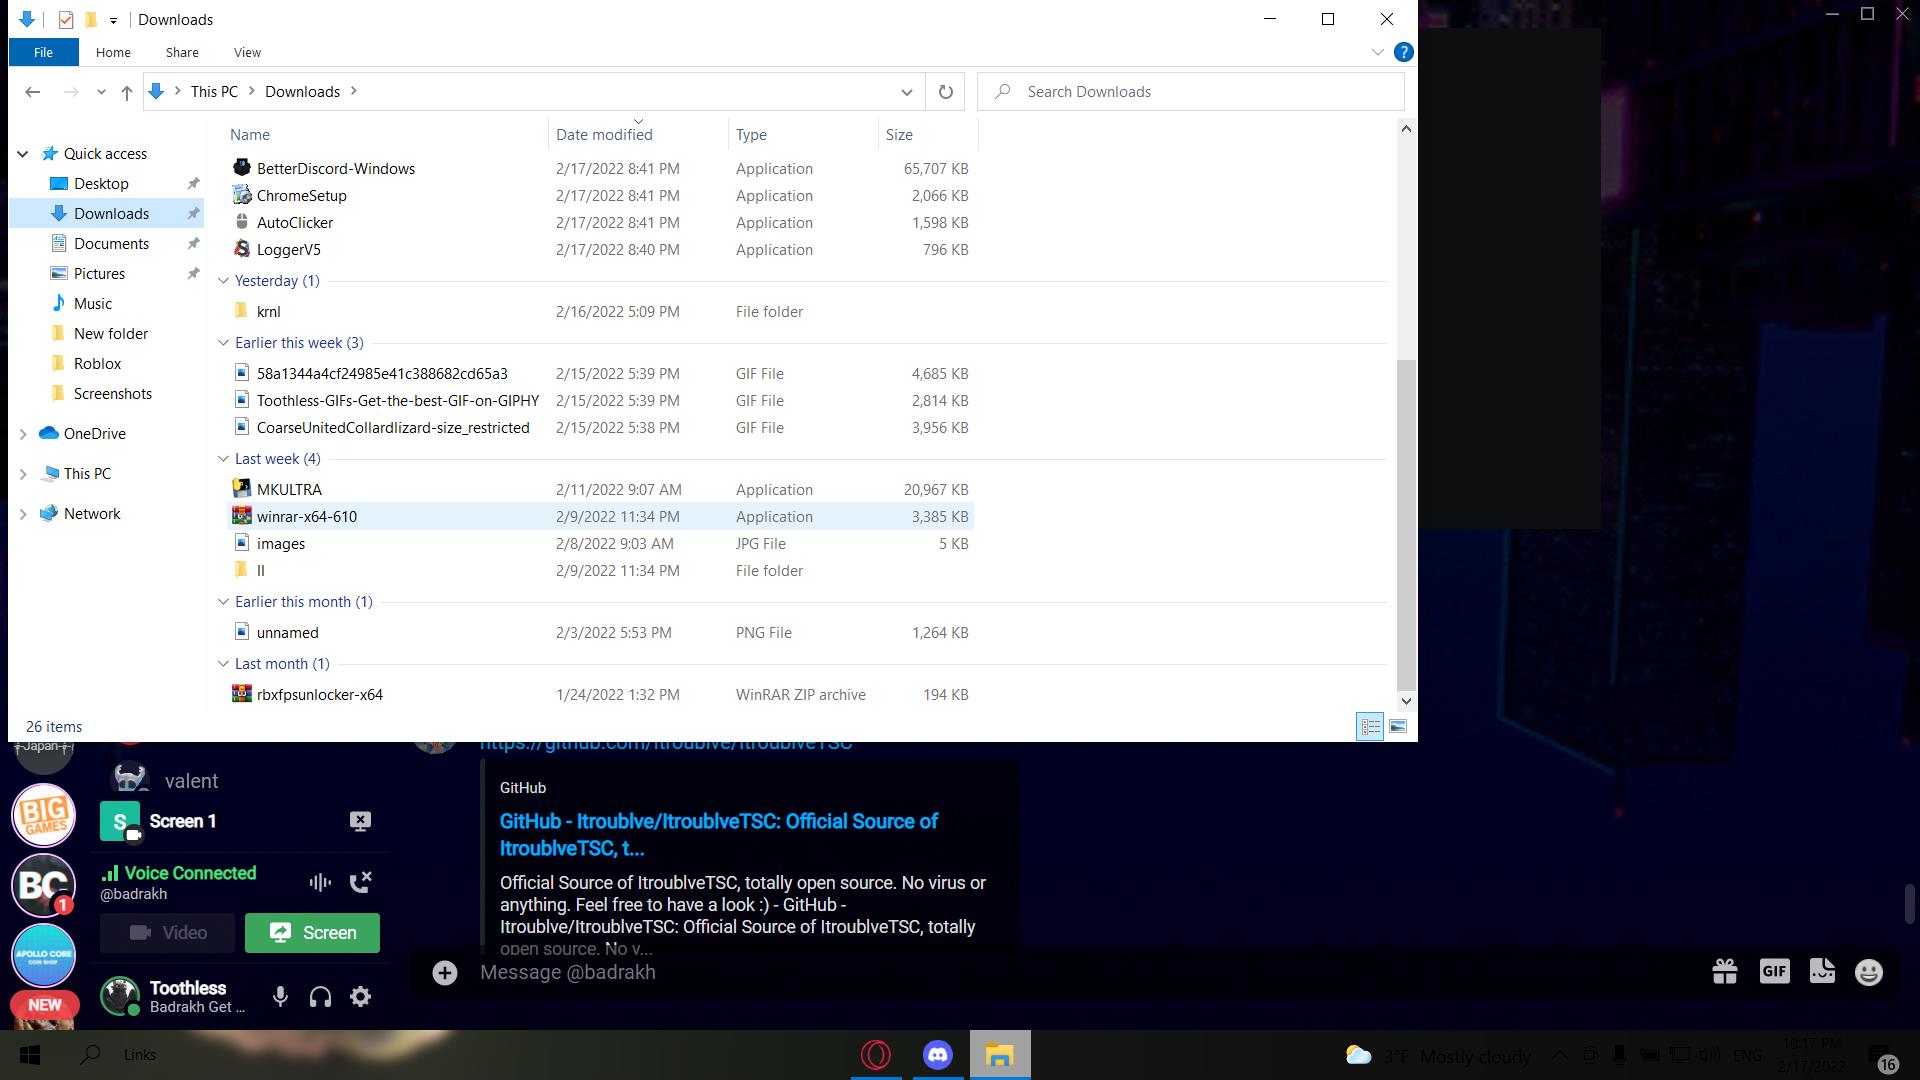The image size is (1920, 1080).
Task: Switch to large icons view toggle
Action: (1398, 727)
